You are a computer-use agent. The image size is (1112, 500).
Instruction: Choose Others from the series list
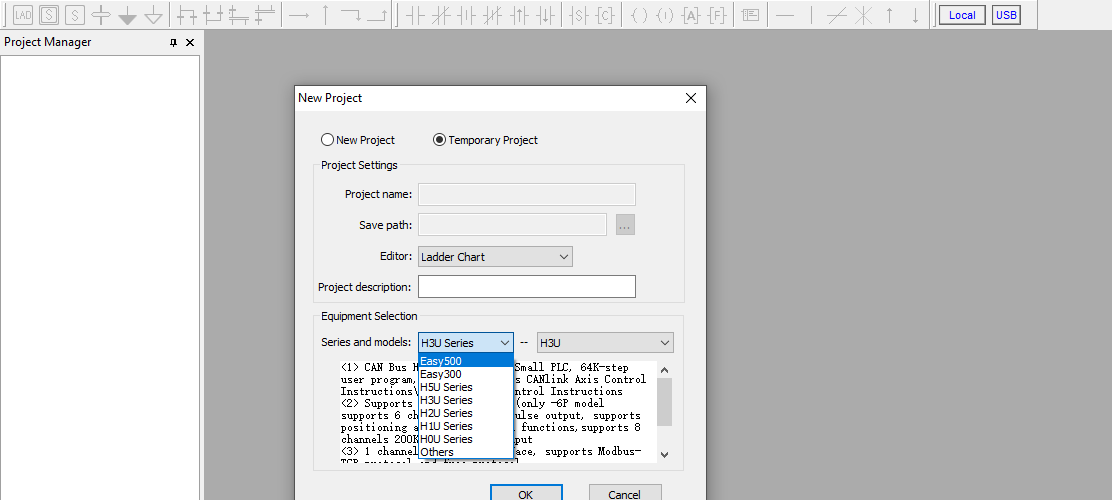tap(466, 452)
